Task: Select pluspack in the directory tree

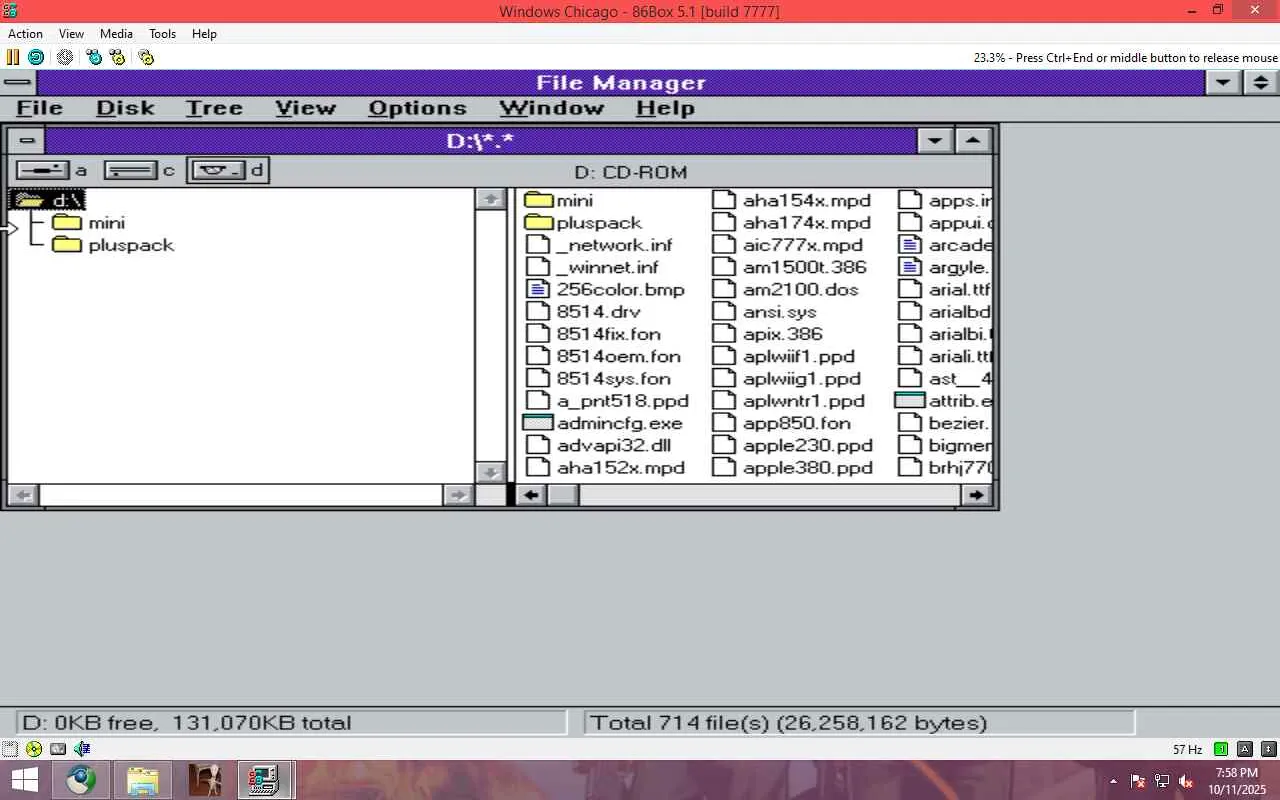Action: click(113, 245)
